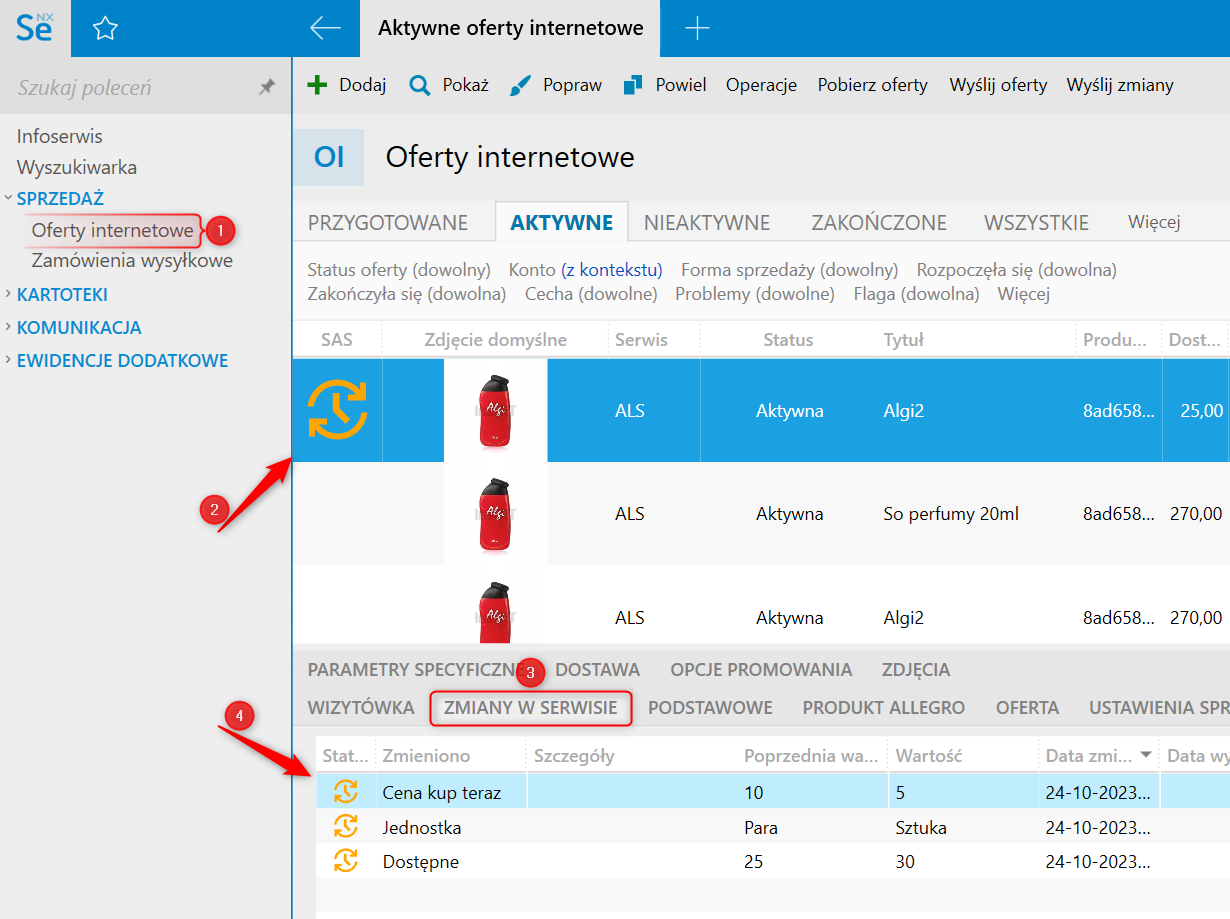Open the Status oferty filter dropdown
Screen dimensions: 1230x919
(399, 270)
